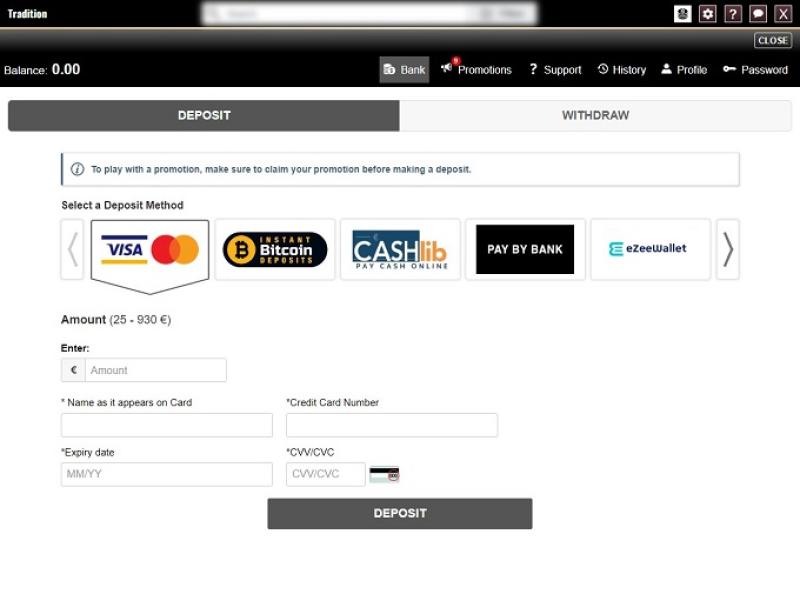Click the Balance 0.00 value

(x=66, y=69)
